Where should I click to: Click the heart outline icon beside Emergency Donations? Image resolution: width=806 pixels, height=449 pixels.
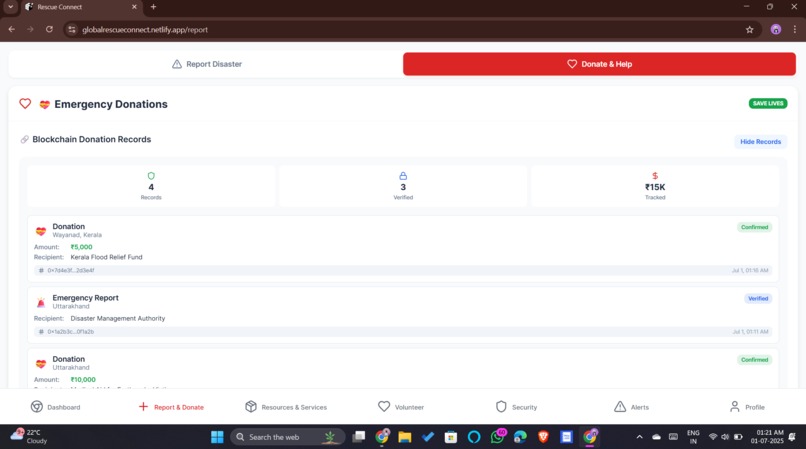25,103
